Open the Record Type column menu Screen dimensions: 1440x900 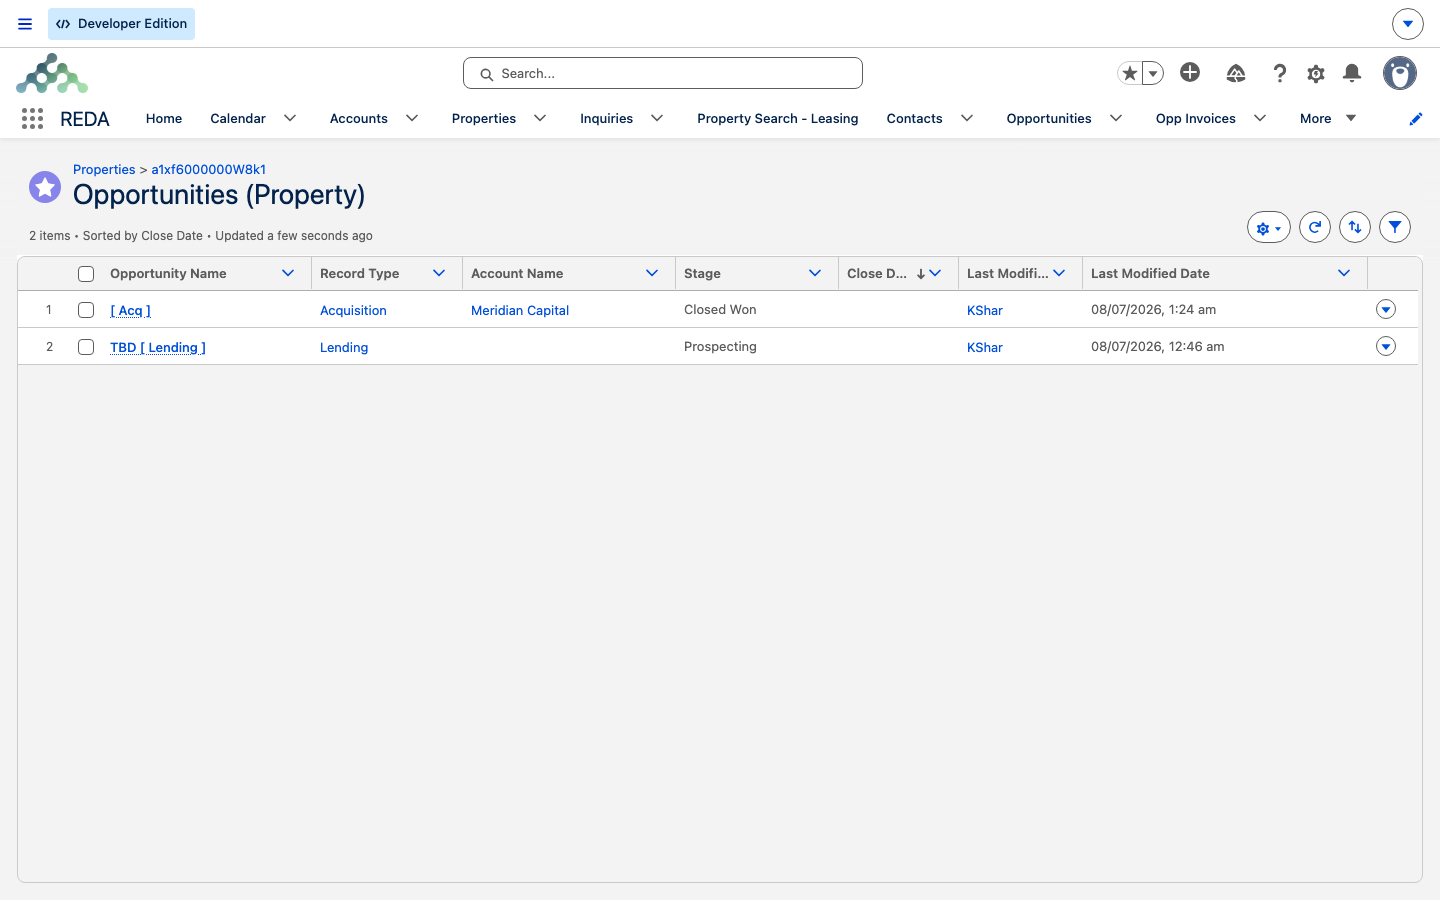click(x=439, y=273)
